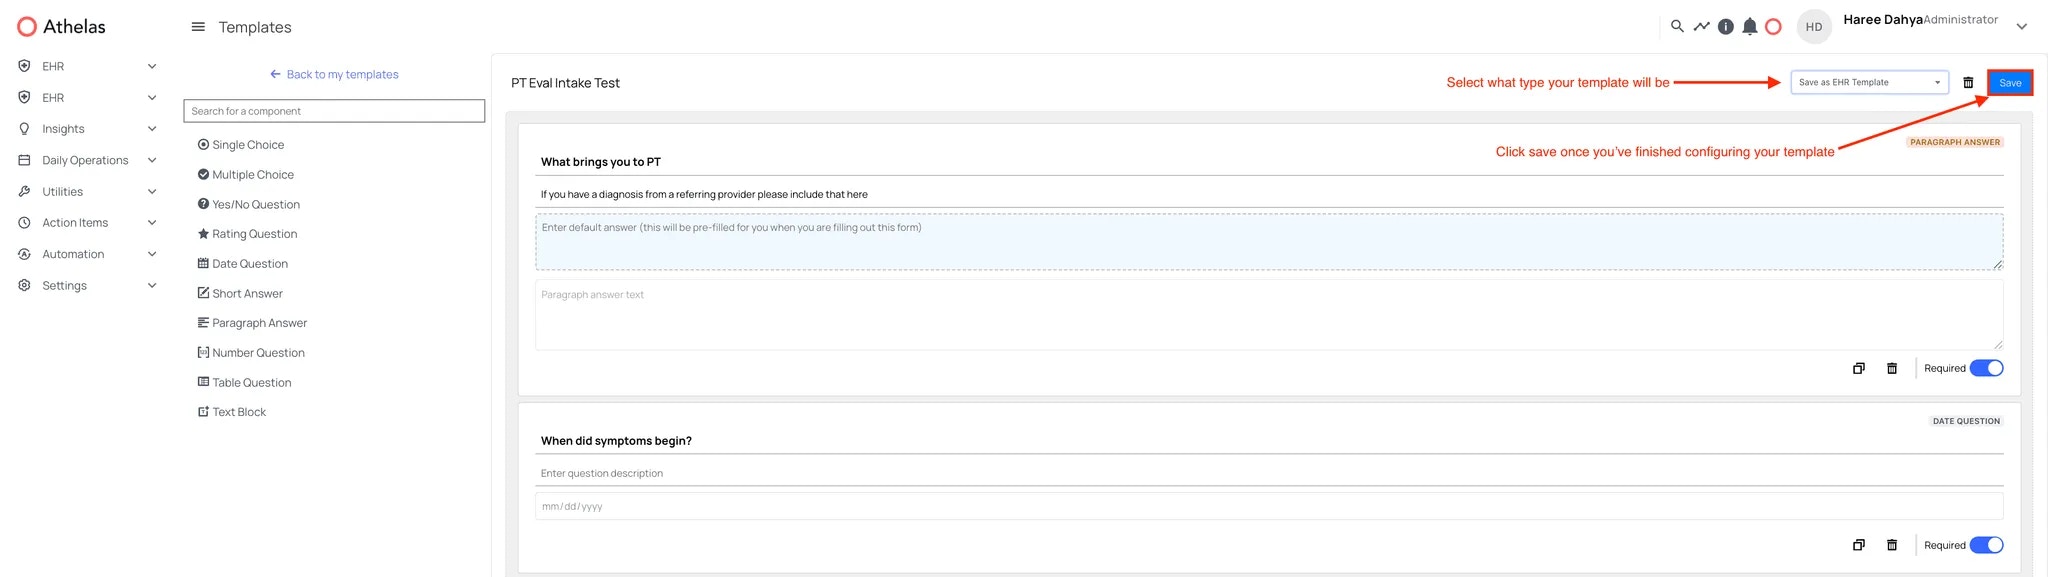Open the Settings menu item
The height and width of the screenshot is (577, 2048).
click(64, 286)
